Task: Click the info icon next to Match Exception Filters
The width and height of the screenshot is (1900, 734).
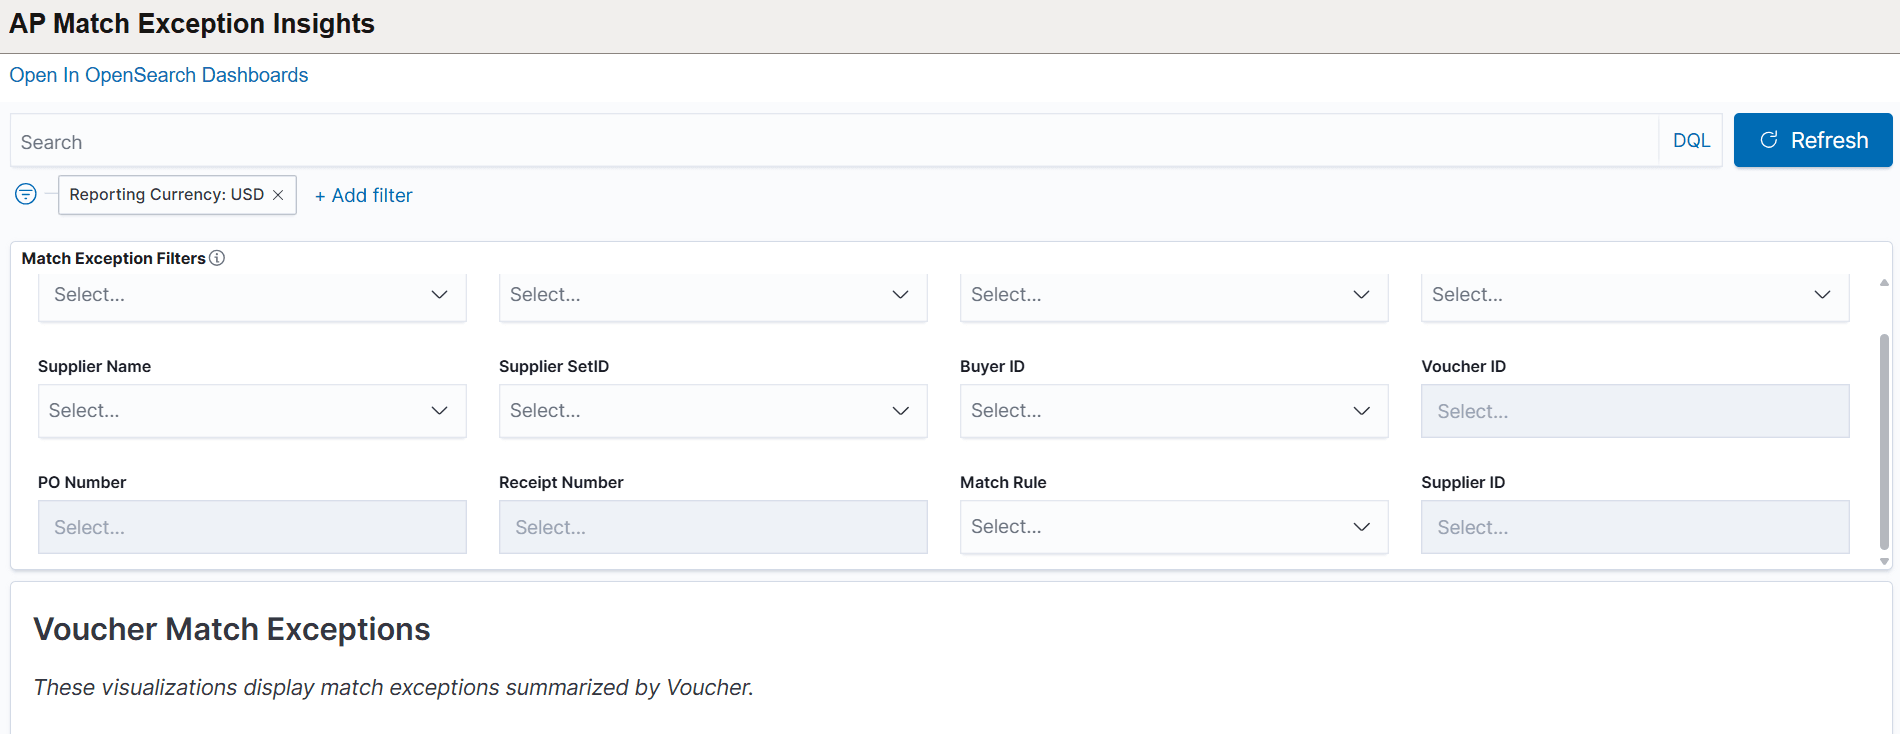Action: [218, 258]
